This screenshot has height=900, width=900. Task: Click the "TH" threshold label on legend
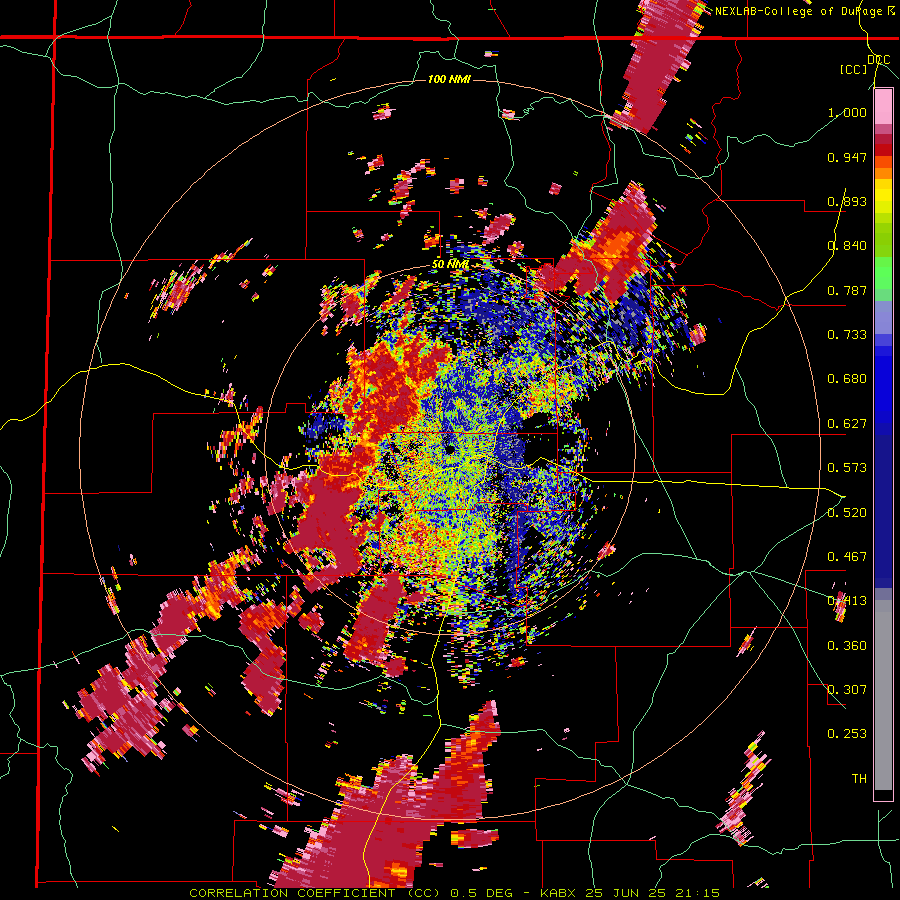tap(859, 779)
